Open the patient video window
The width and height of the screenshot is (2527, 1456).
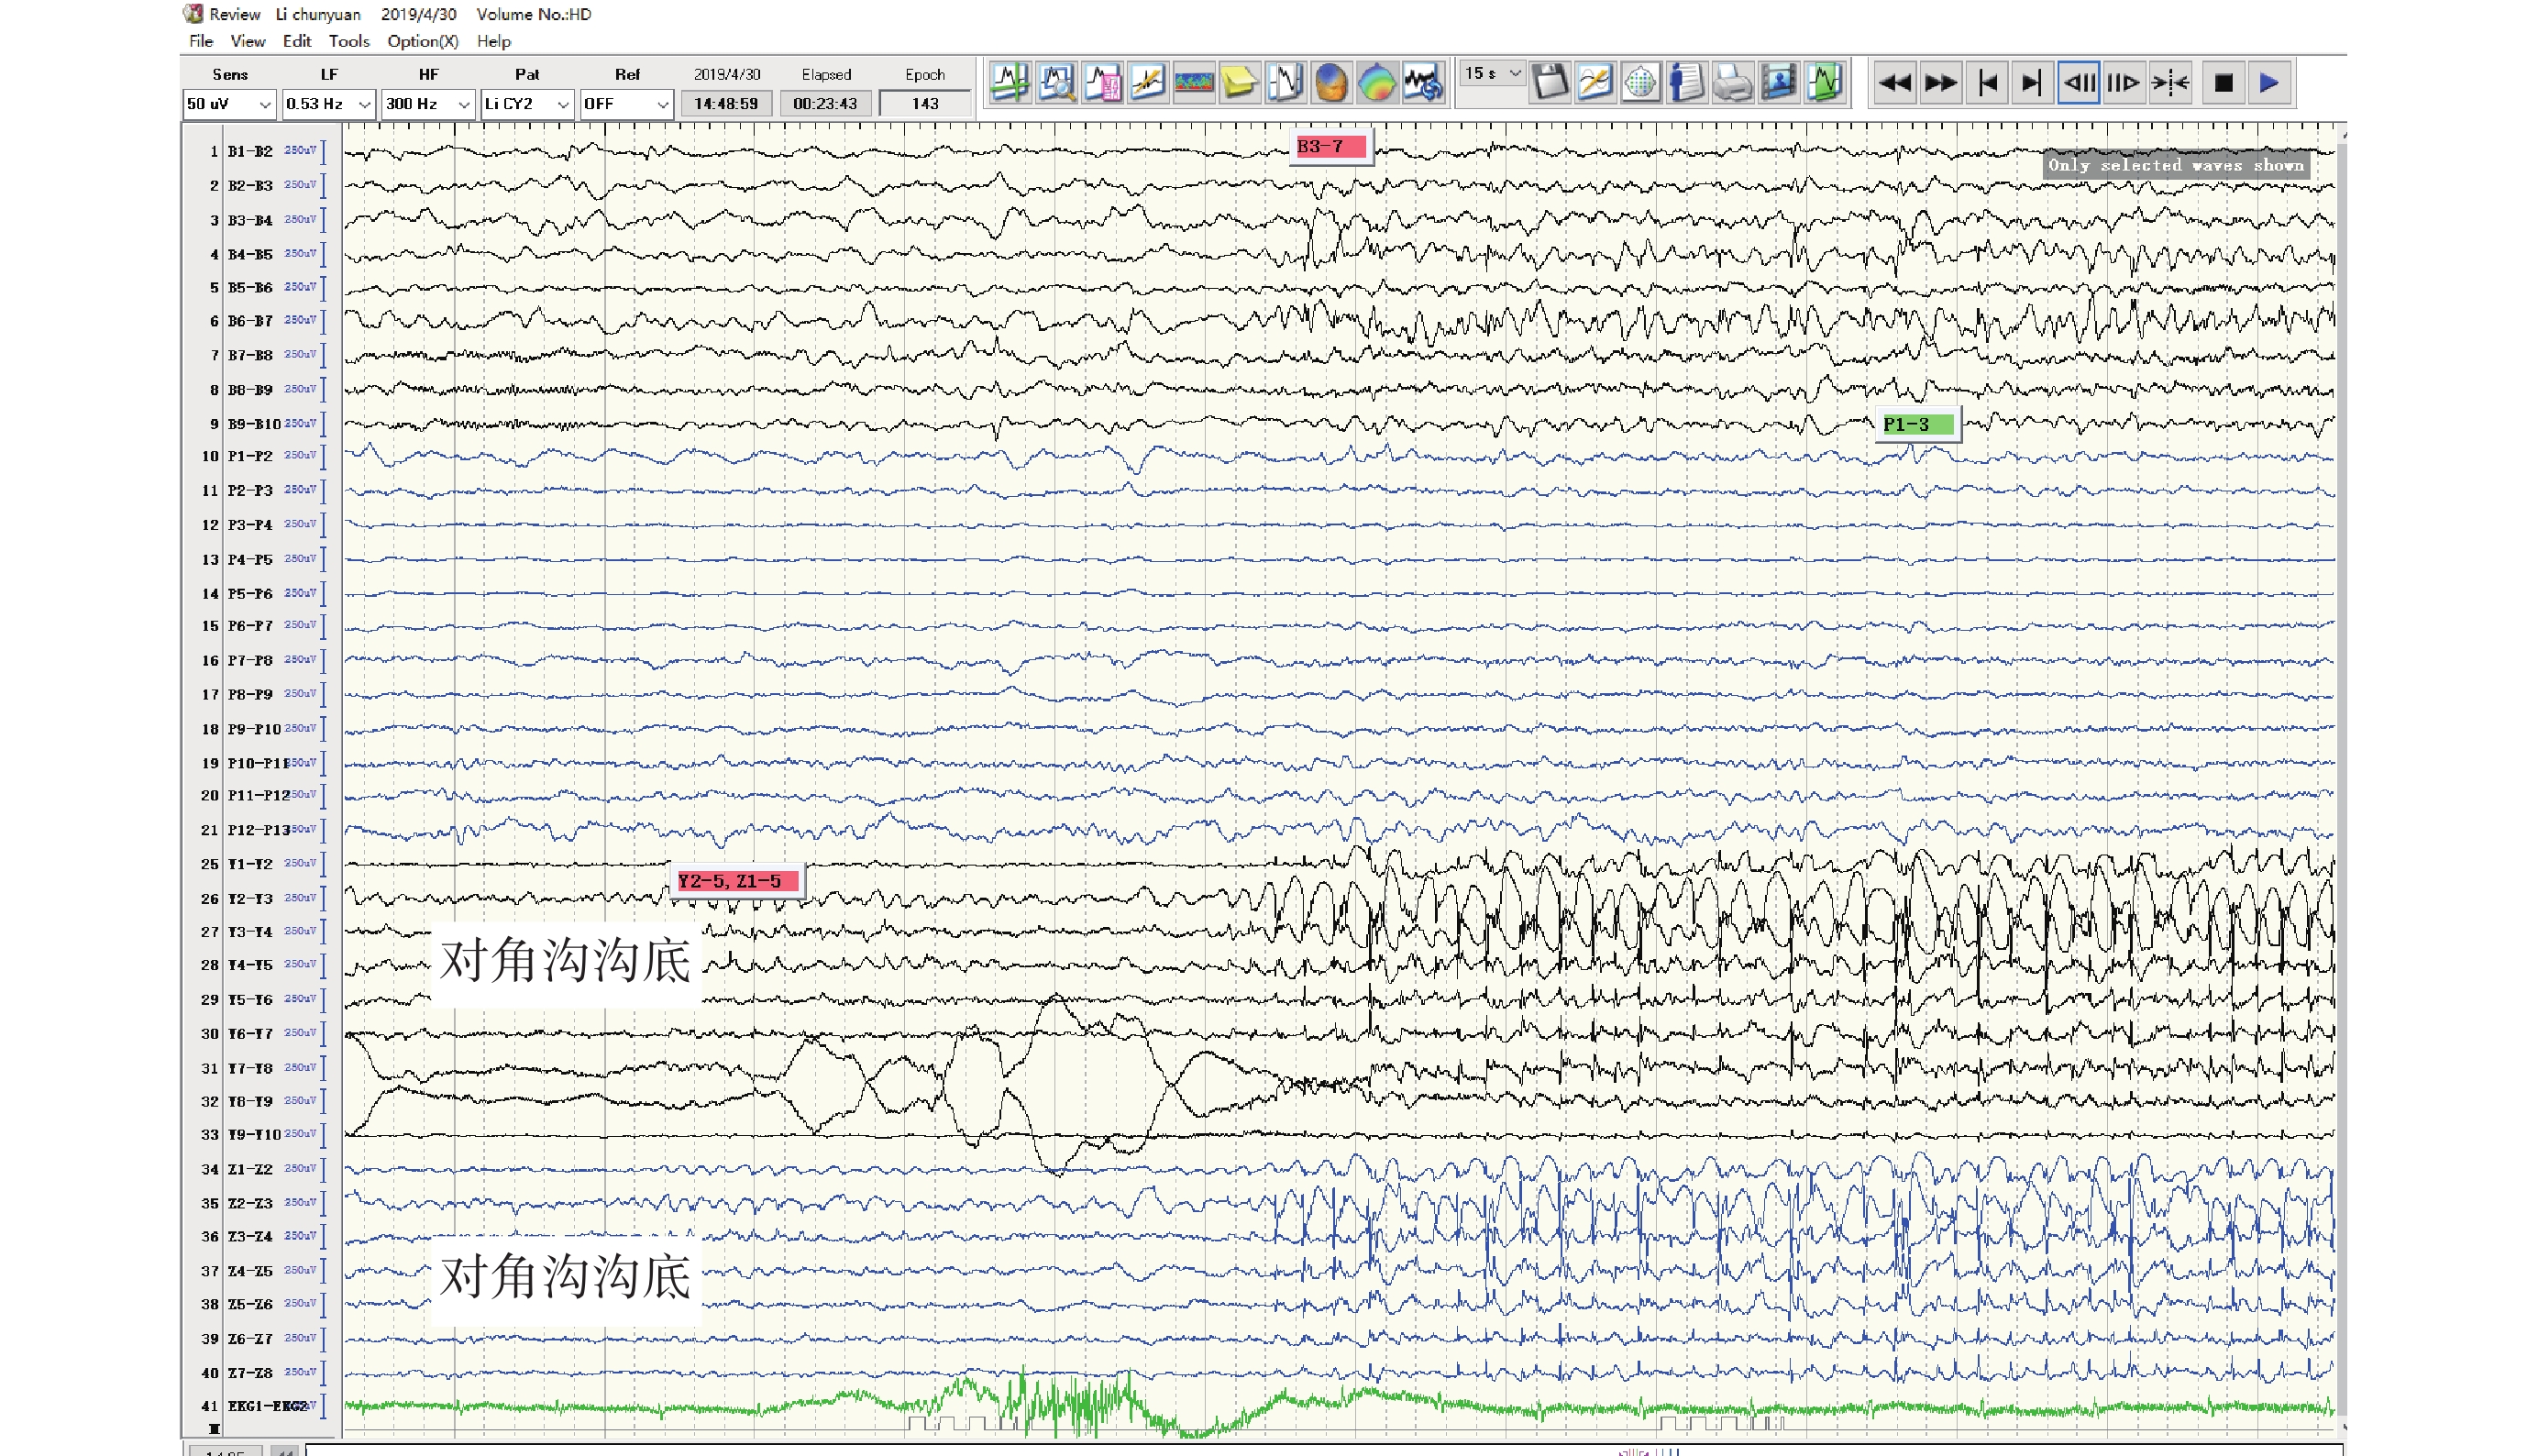coord(1779,83)
